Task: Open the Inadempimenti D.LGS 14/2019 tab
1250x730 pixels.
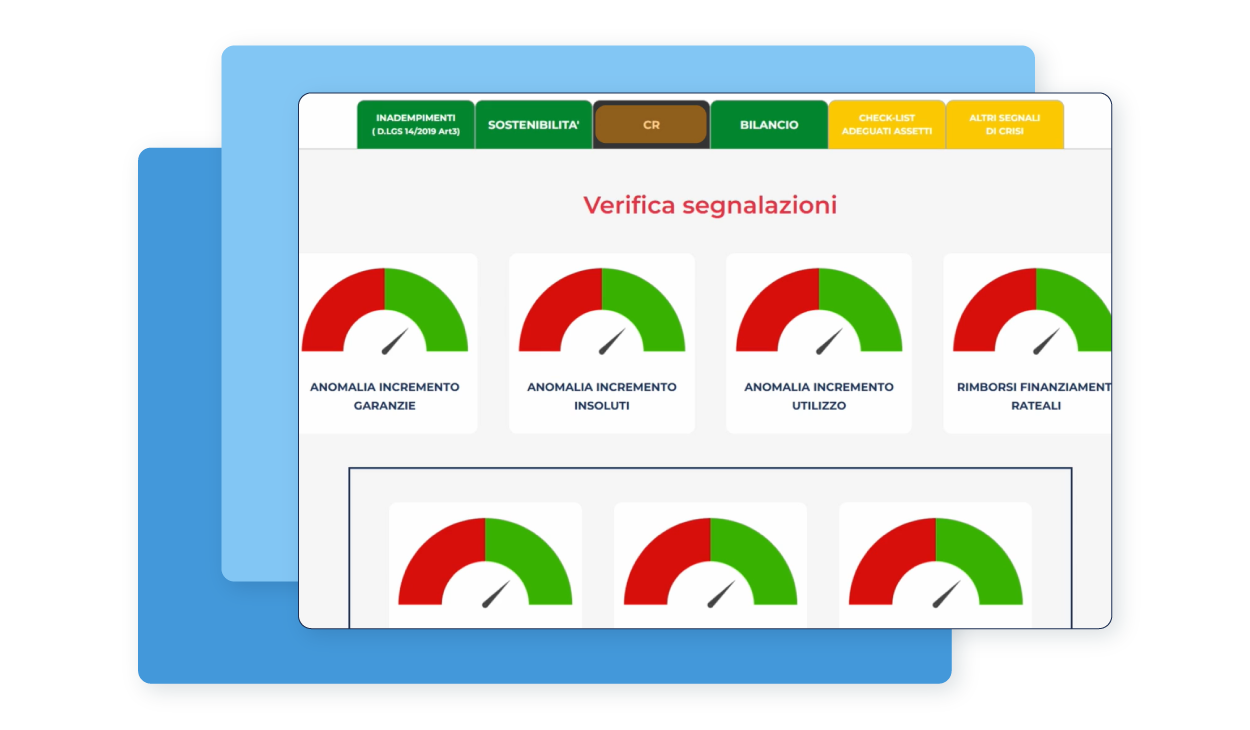Action: coord(416,125)
